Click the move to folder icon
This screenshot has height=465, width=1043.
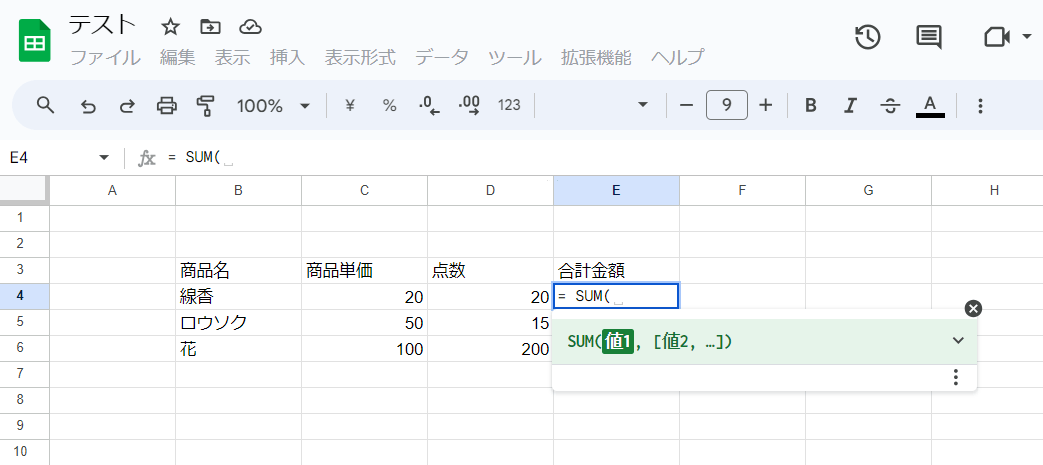click(210, 26)
